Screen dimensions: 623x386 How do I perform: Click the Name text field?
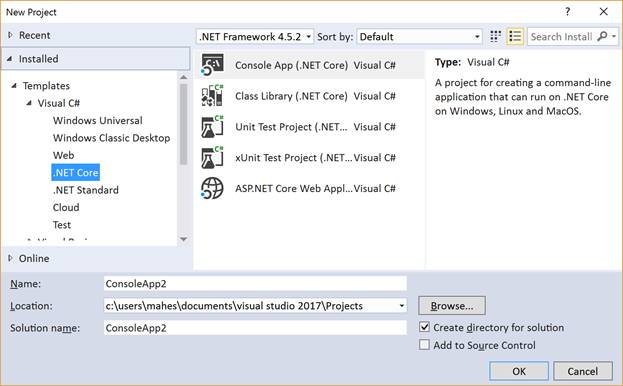tap(255, 284)
